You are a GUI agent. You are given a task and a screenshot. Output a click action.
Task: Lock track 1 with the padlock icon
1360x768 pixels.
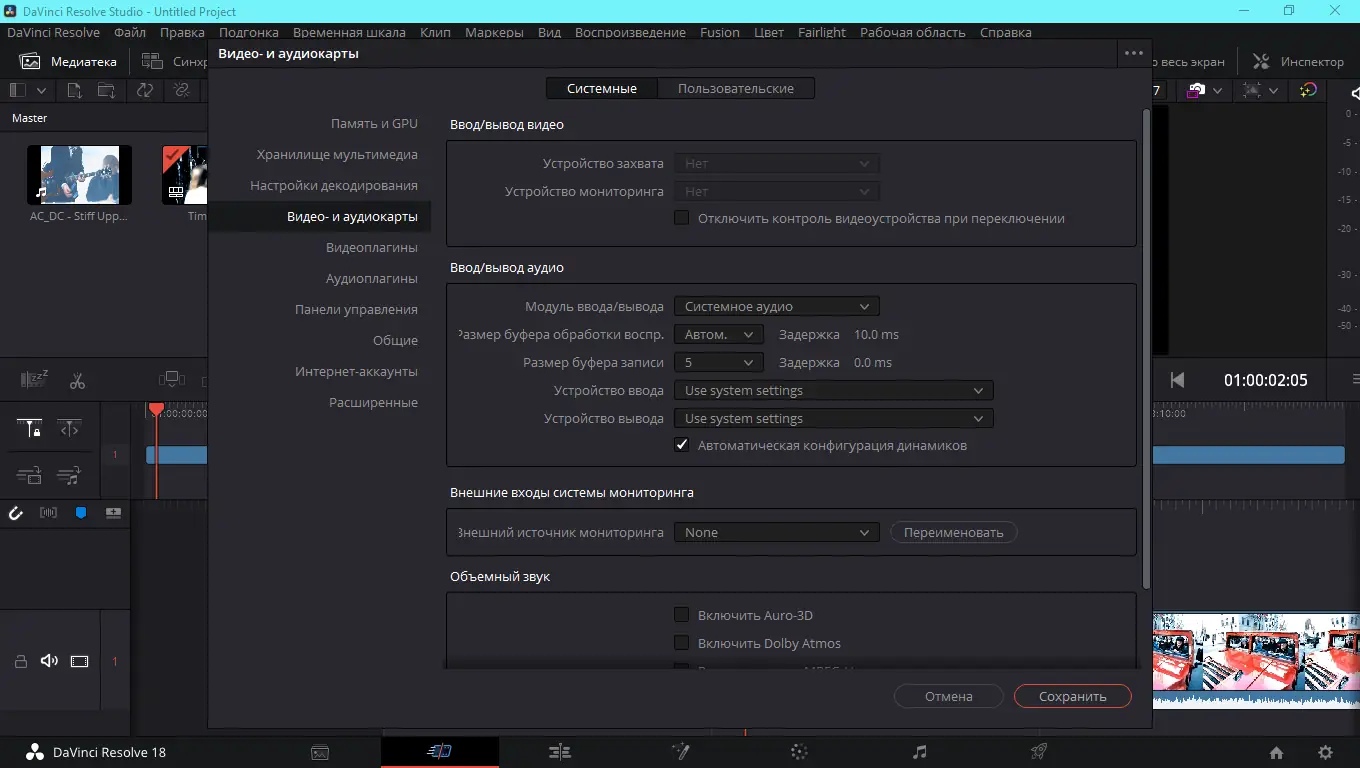[x=20, y=661]
